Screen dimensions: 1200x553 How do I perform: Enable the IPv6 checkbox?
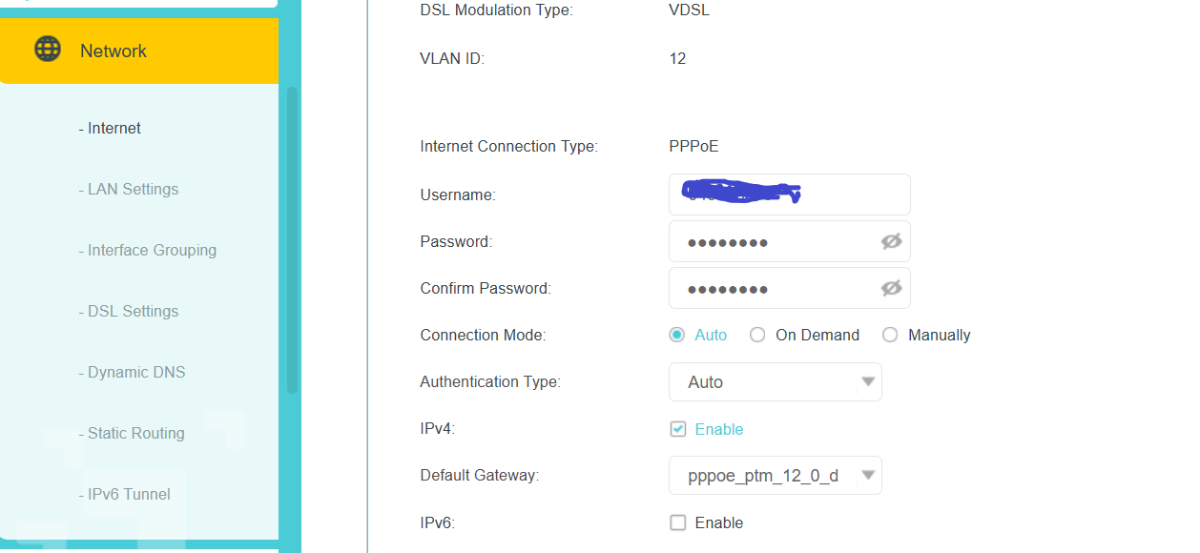pyautogui.click(x=678, y=523)
